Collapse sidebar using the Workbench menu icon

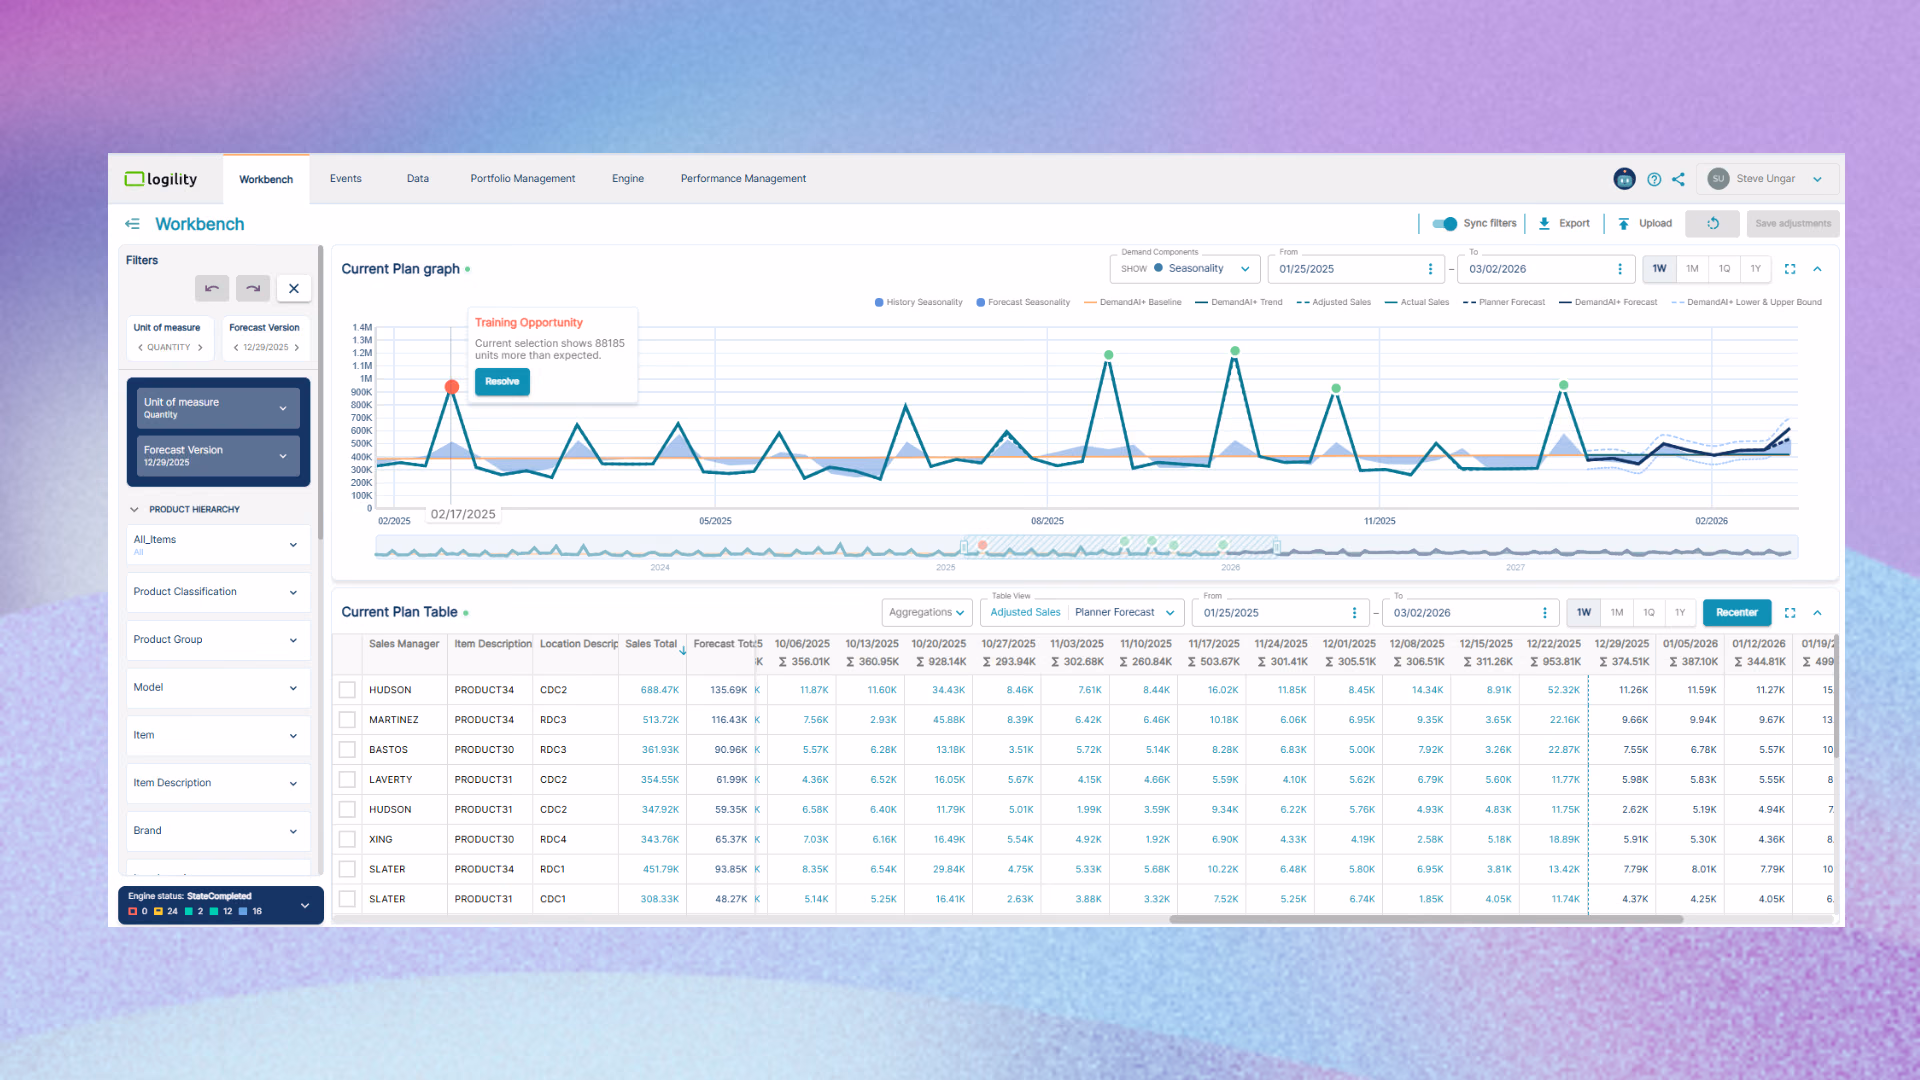coord(132,224)
